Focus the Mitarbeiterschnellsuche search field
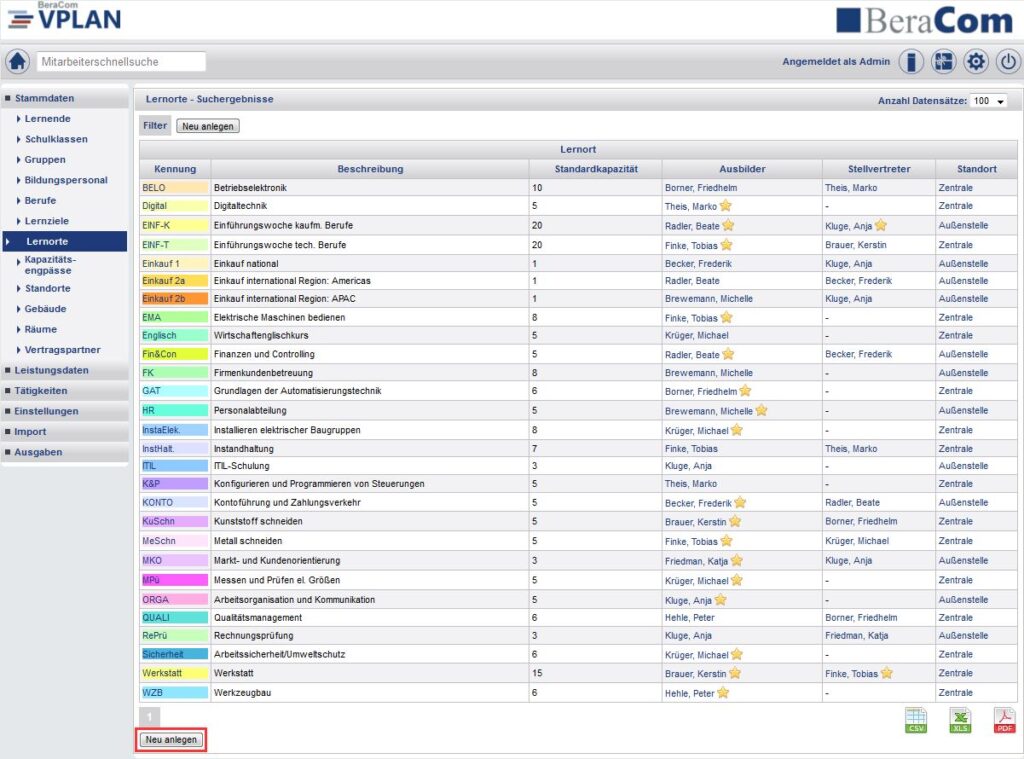 pyautogui.click(x=121, y=61)
